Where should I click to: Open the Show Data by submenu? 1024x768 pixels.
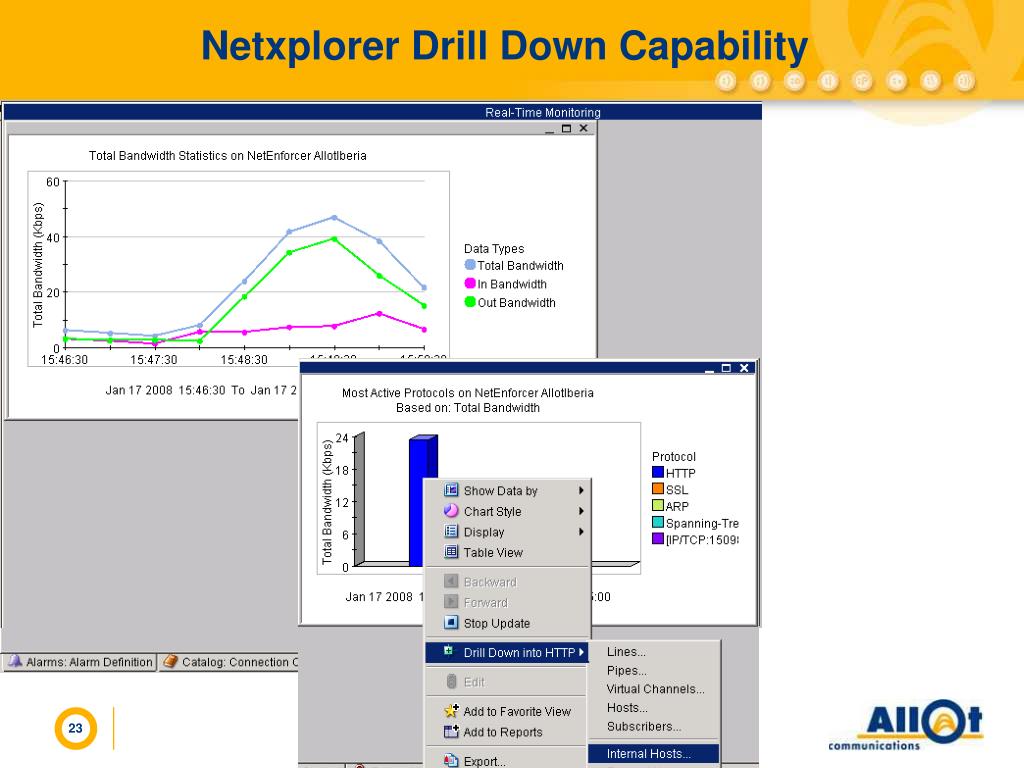[x=507, y=490]
